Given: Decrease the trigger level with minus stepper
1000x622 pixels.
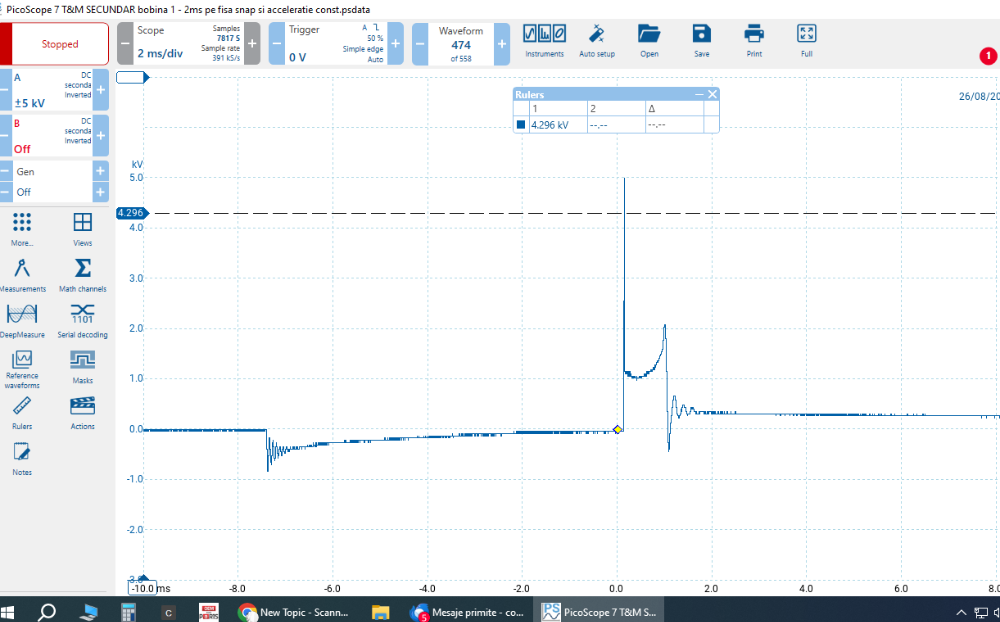Looking at the screenshot, I should (x=275, y=43).
